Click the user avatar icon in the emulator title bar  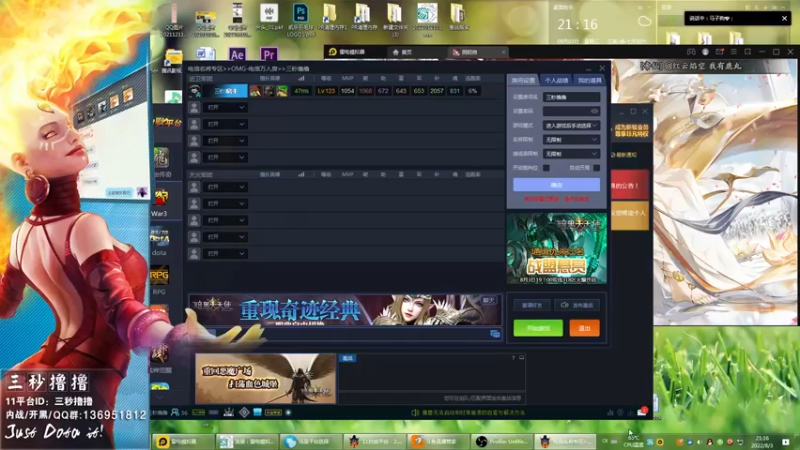pos(705,52)
